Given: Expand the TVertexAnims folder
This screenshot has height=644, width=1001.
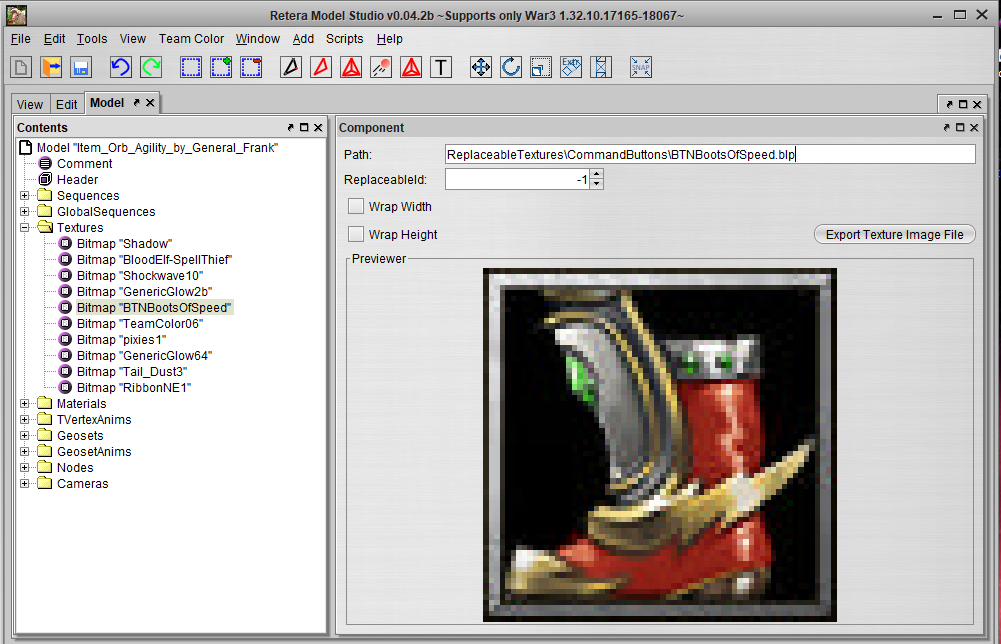Looking at the screenshot, I should 24,419.
